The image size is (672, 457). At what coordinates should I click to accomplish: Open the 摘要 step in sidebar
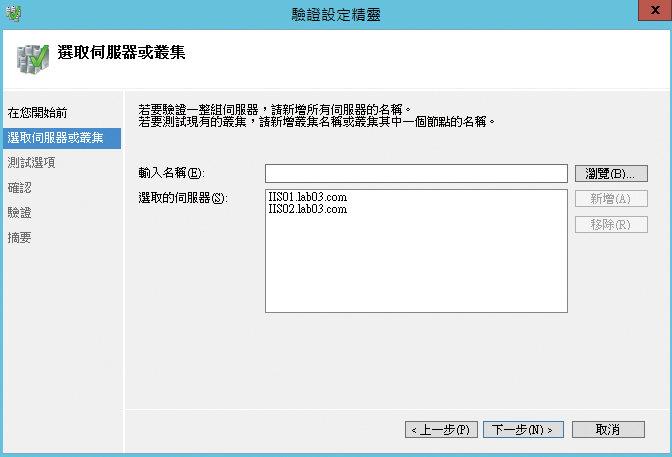coord(20,237)
